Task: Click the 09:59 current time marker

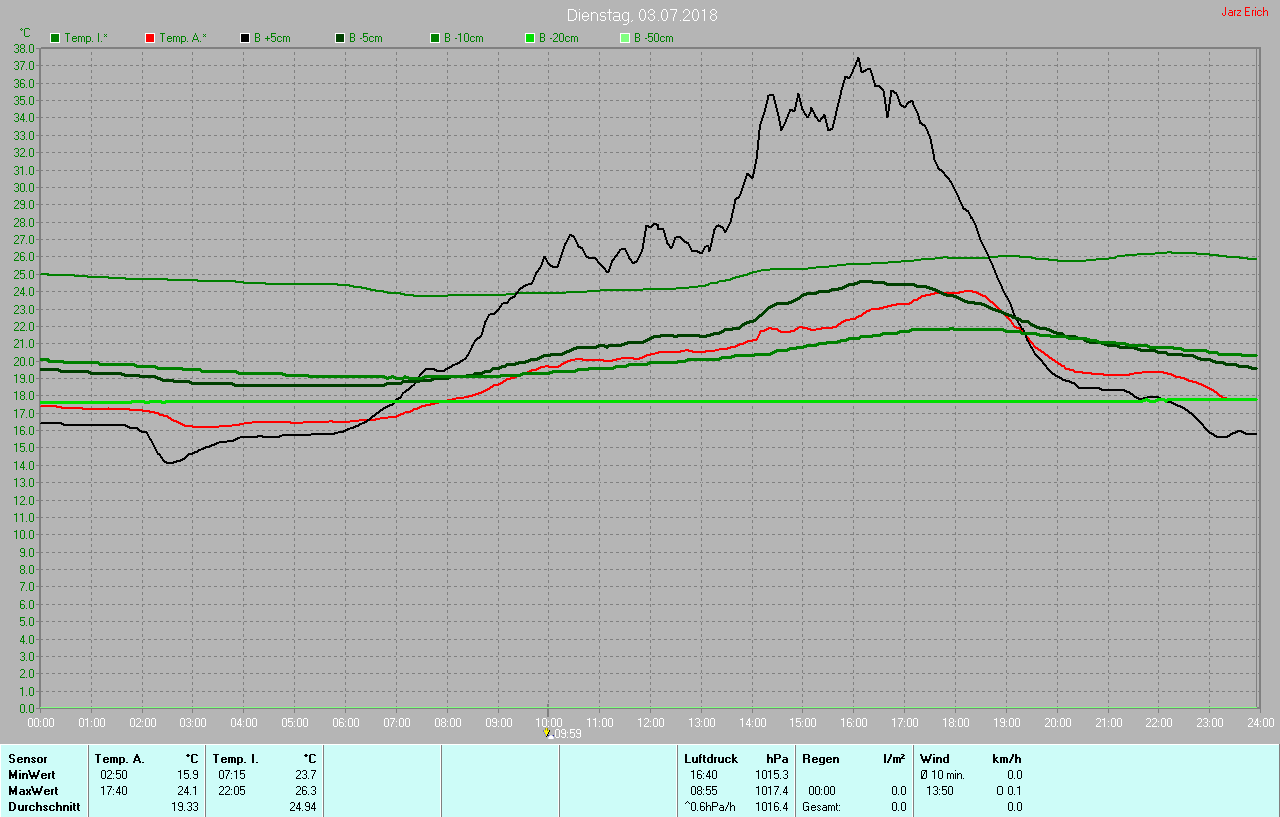Action: (x=562, y=734)
